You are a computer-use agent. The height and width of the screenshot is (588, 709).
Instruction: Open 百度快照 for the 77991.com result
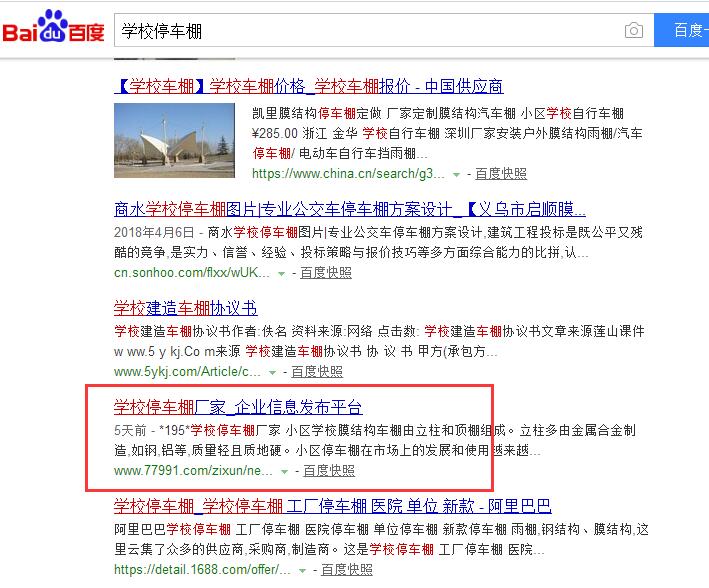point(329,470)
